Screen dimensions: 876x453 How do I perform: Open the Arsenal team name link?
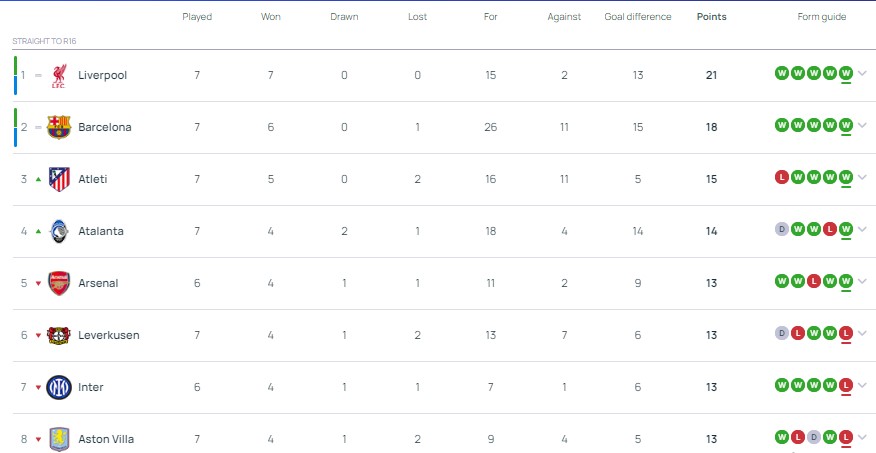(x=98, y=283)
